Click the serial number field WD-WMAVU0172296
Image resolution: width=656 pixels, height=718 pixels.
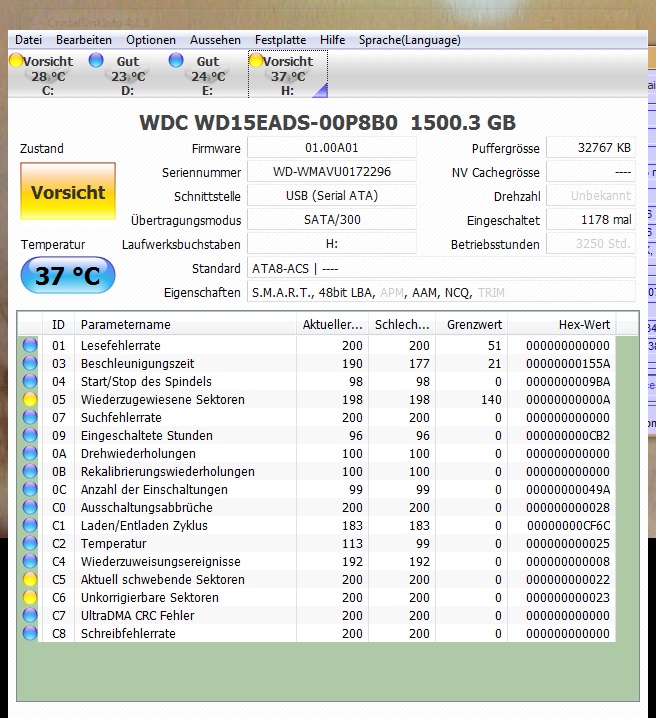pos(332,172)
